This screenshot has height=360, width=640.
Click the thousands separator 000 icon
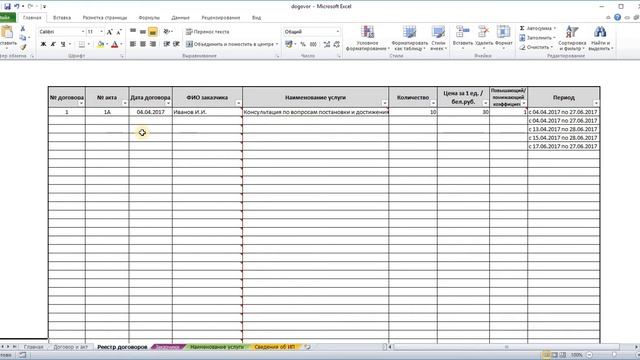click(313, 44)
